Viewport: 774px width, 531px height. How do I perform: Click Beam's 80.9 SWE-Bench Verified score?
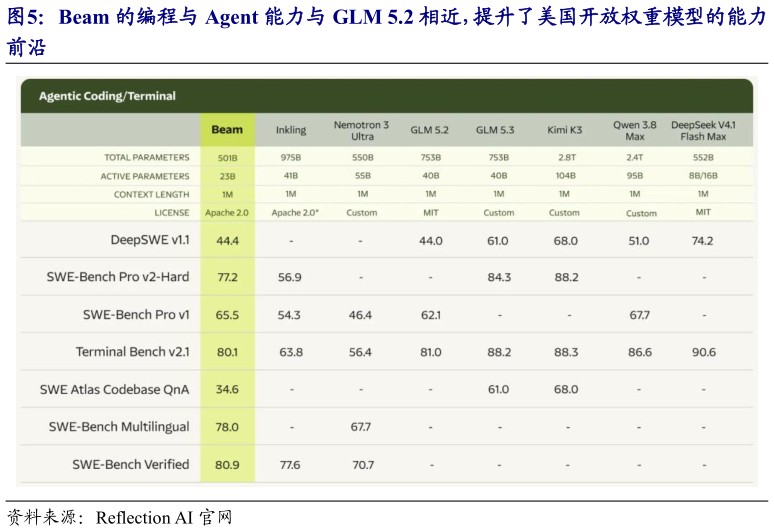click(227, 465)
